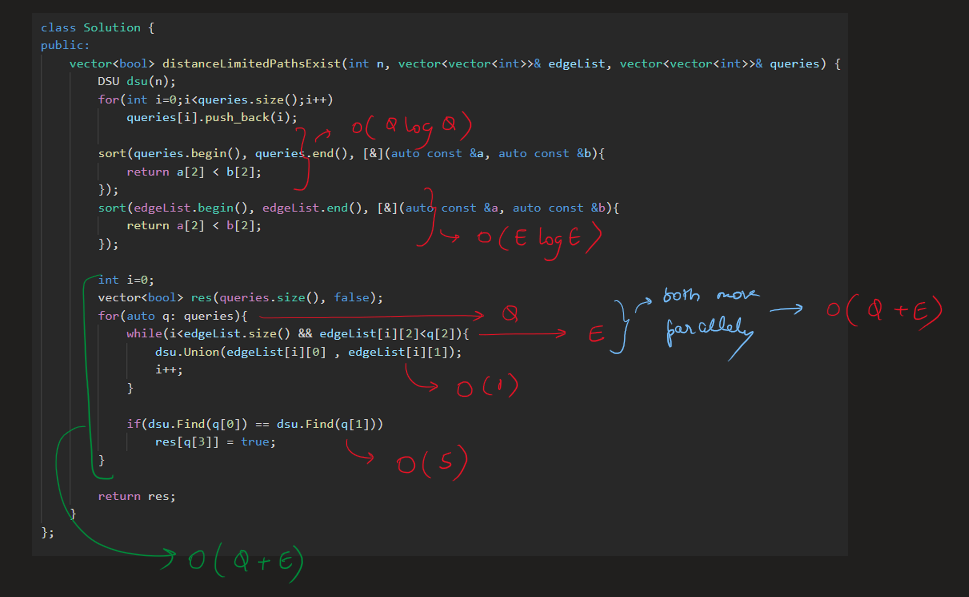Click the 'res[q[3]] = true;' statement
Screen dimensions: 969x597
pos(214,441)
